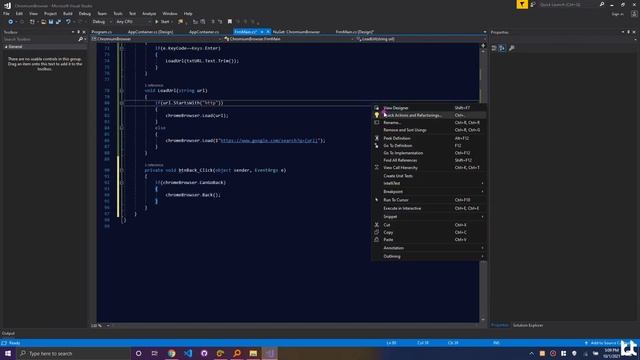This screenshot has width=640, height=360.
Task: Close the active FormMain.cs tab
Action: tap(268, 32)
